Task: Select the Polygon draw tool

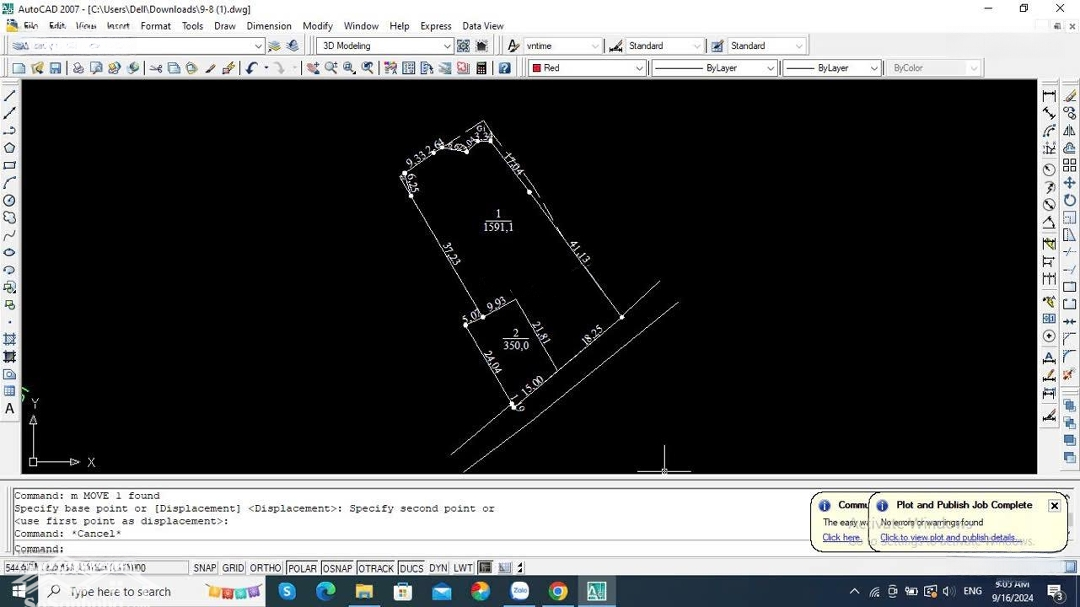Action: coord(9,148)
